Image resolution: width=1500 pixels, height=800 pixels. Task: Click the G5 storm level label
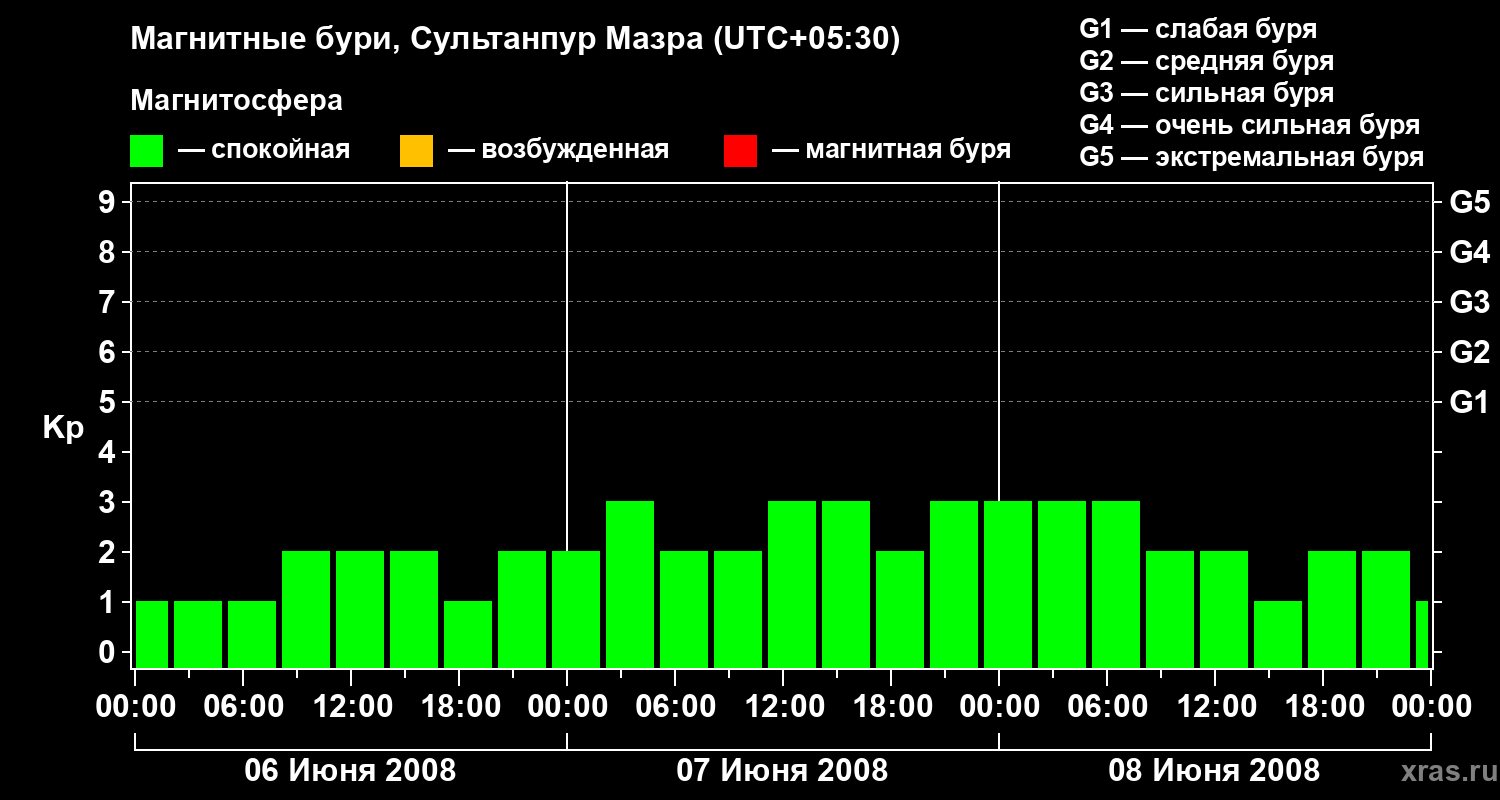click(1469, 202)
